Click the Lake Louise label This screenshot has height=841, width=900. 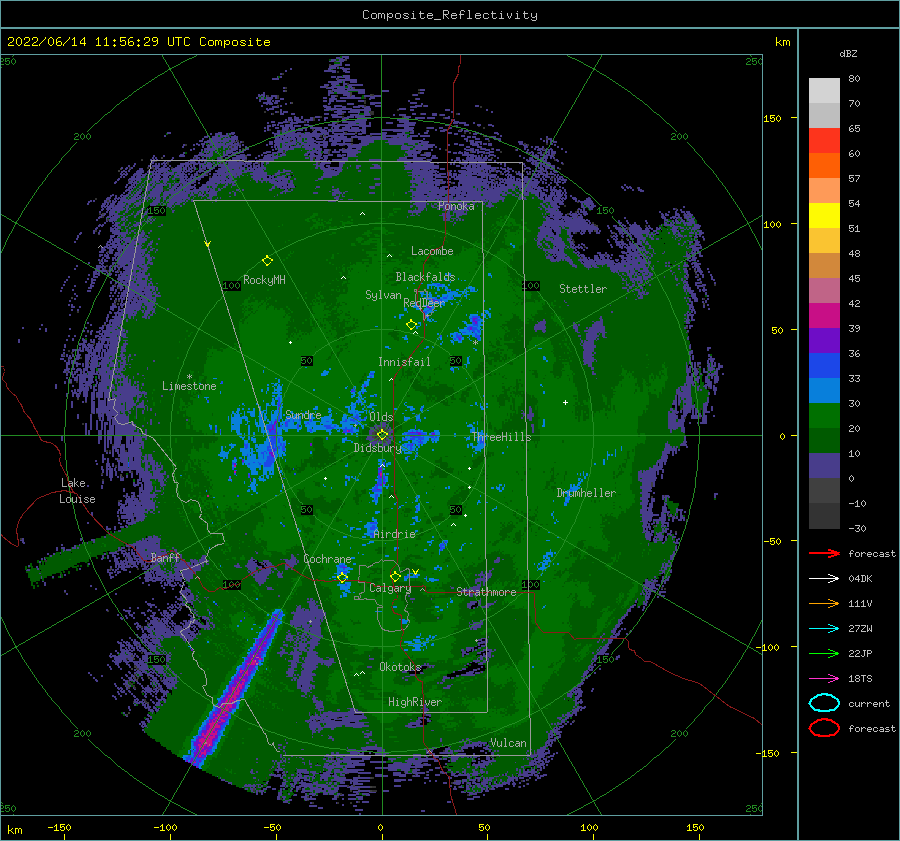coord(77,491)
